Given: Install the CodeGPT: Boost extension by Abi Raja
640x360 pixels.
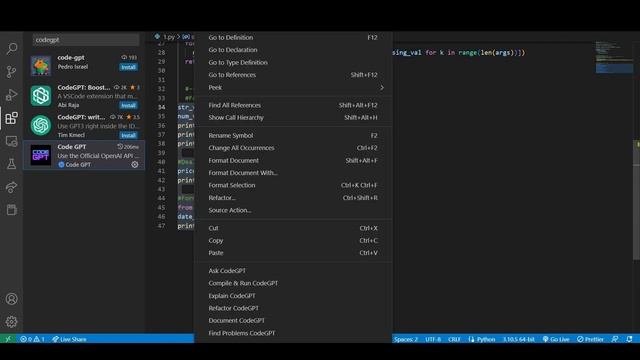Looking at the screenshot, I should (x=129, y=105).
